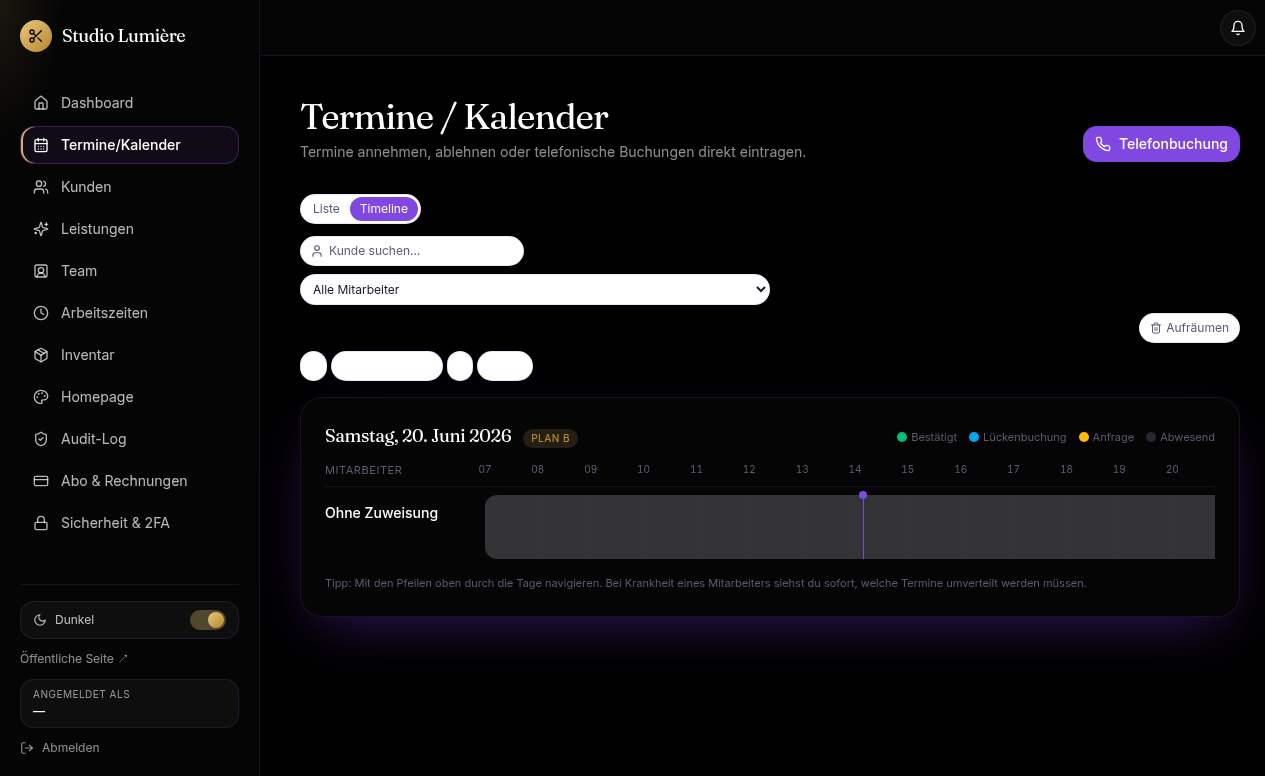1265x776 pixels.
Task: Click the shield icon beside Audit-Log
Action: click(41, 439)
